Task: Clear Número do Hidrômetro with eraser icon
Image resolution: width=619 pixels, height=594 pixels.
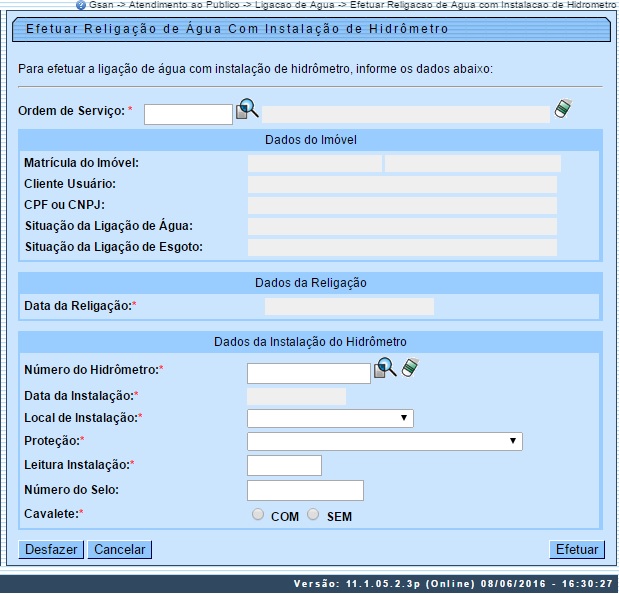Action: click(x=409, y=369)
